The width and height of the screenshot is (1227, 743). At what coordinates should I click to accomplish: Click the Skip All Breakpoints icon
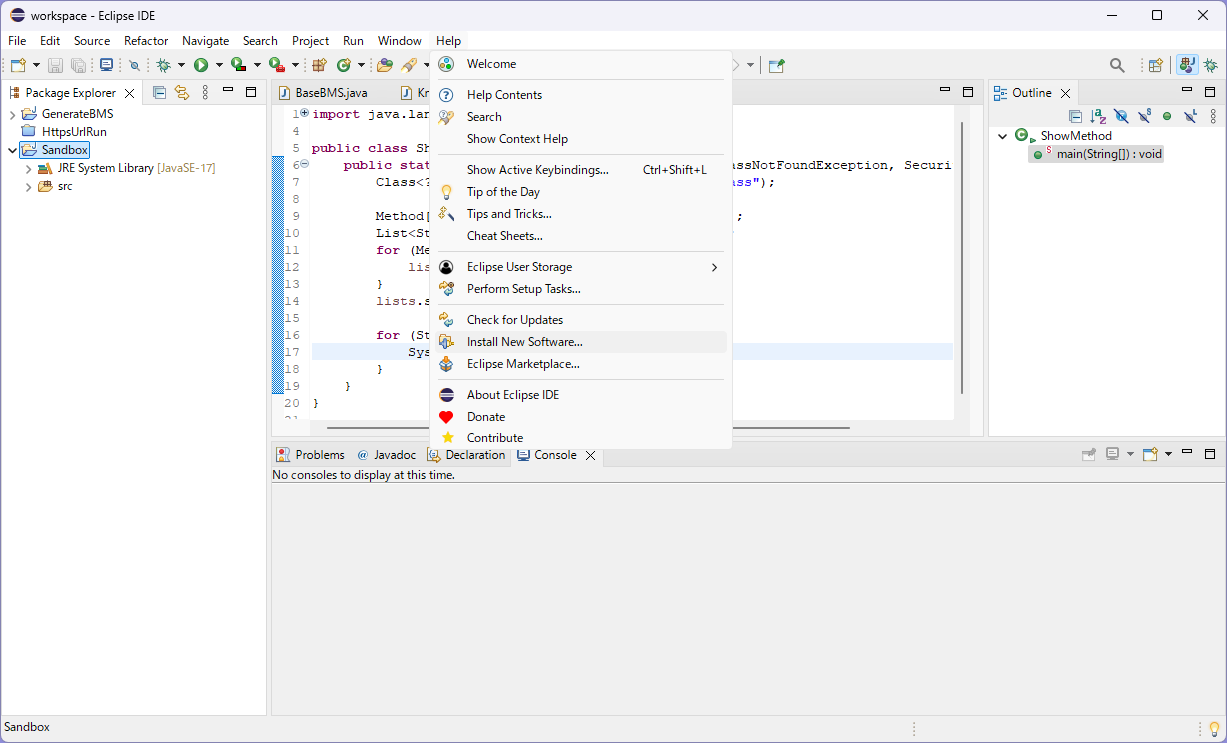tap(134, 65)
